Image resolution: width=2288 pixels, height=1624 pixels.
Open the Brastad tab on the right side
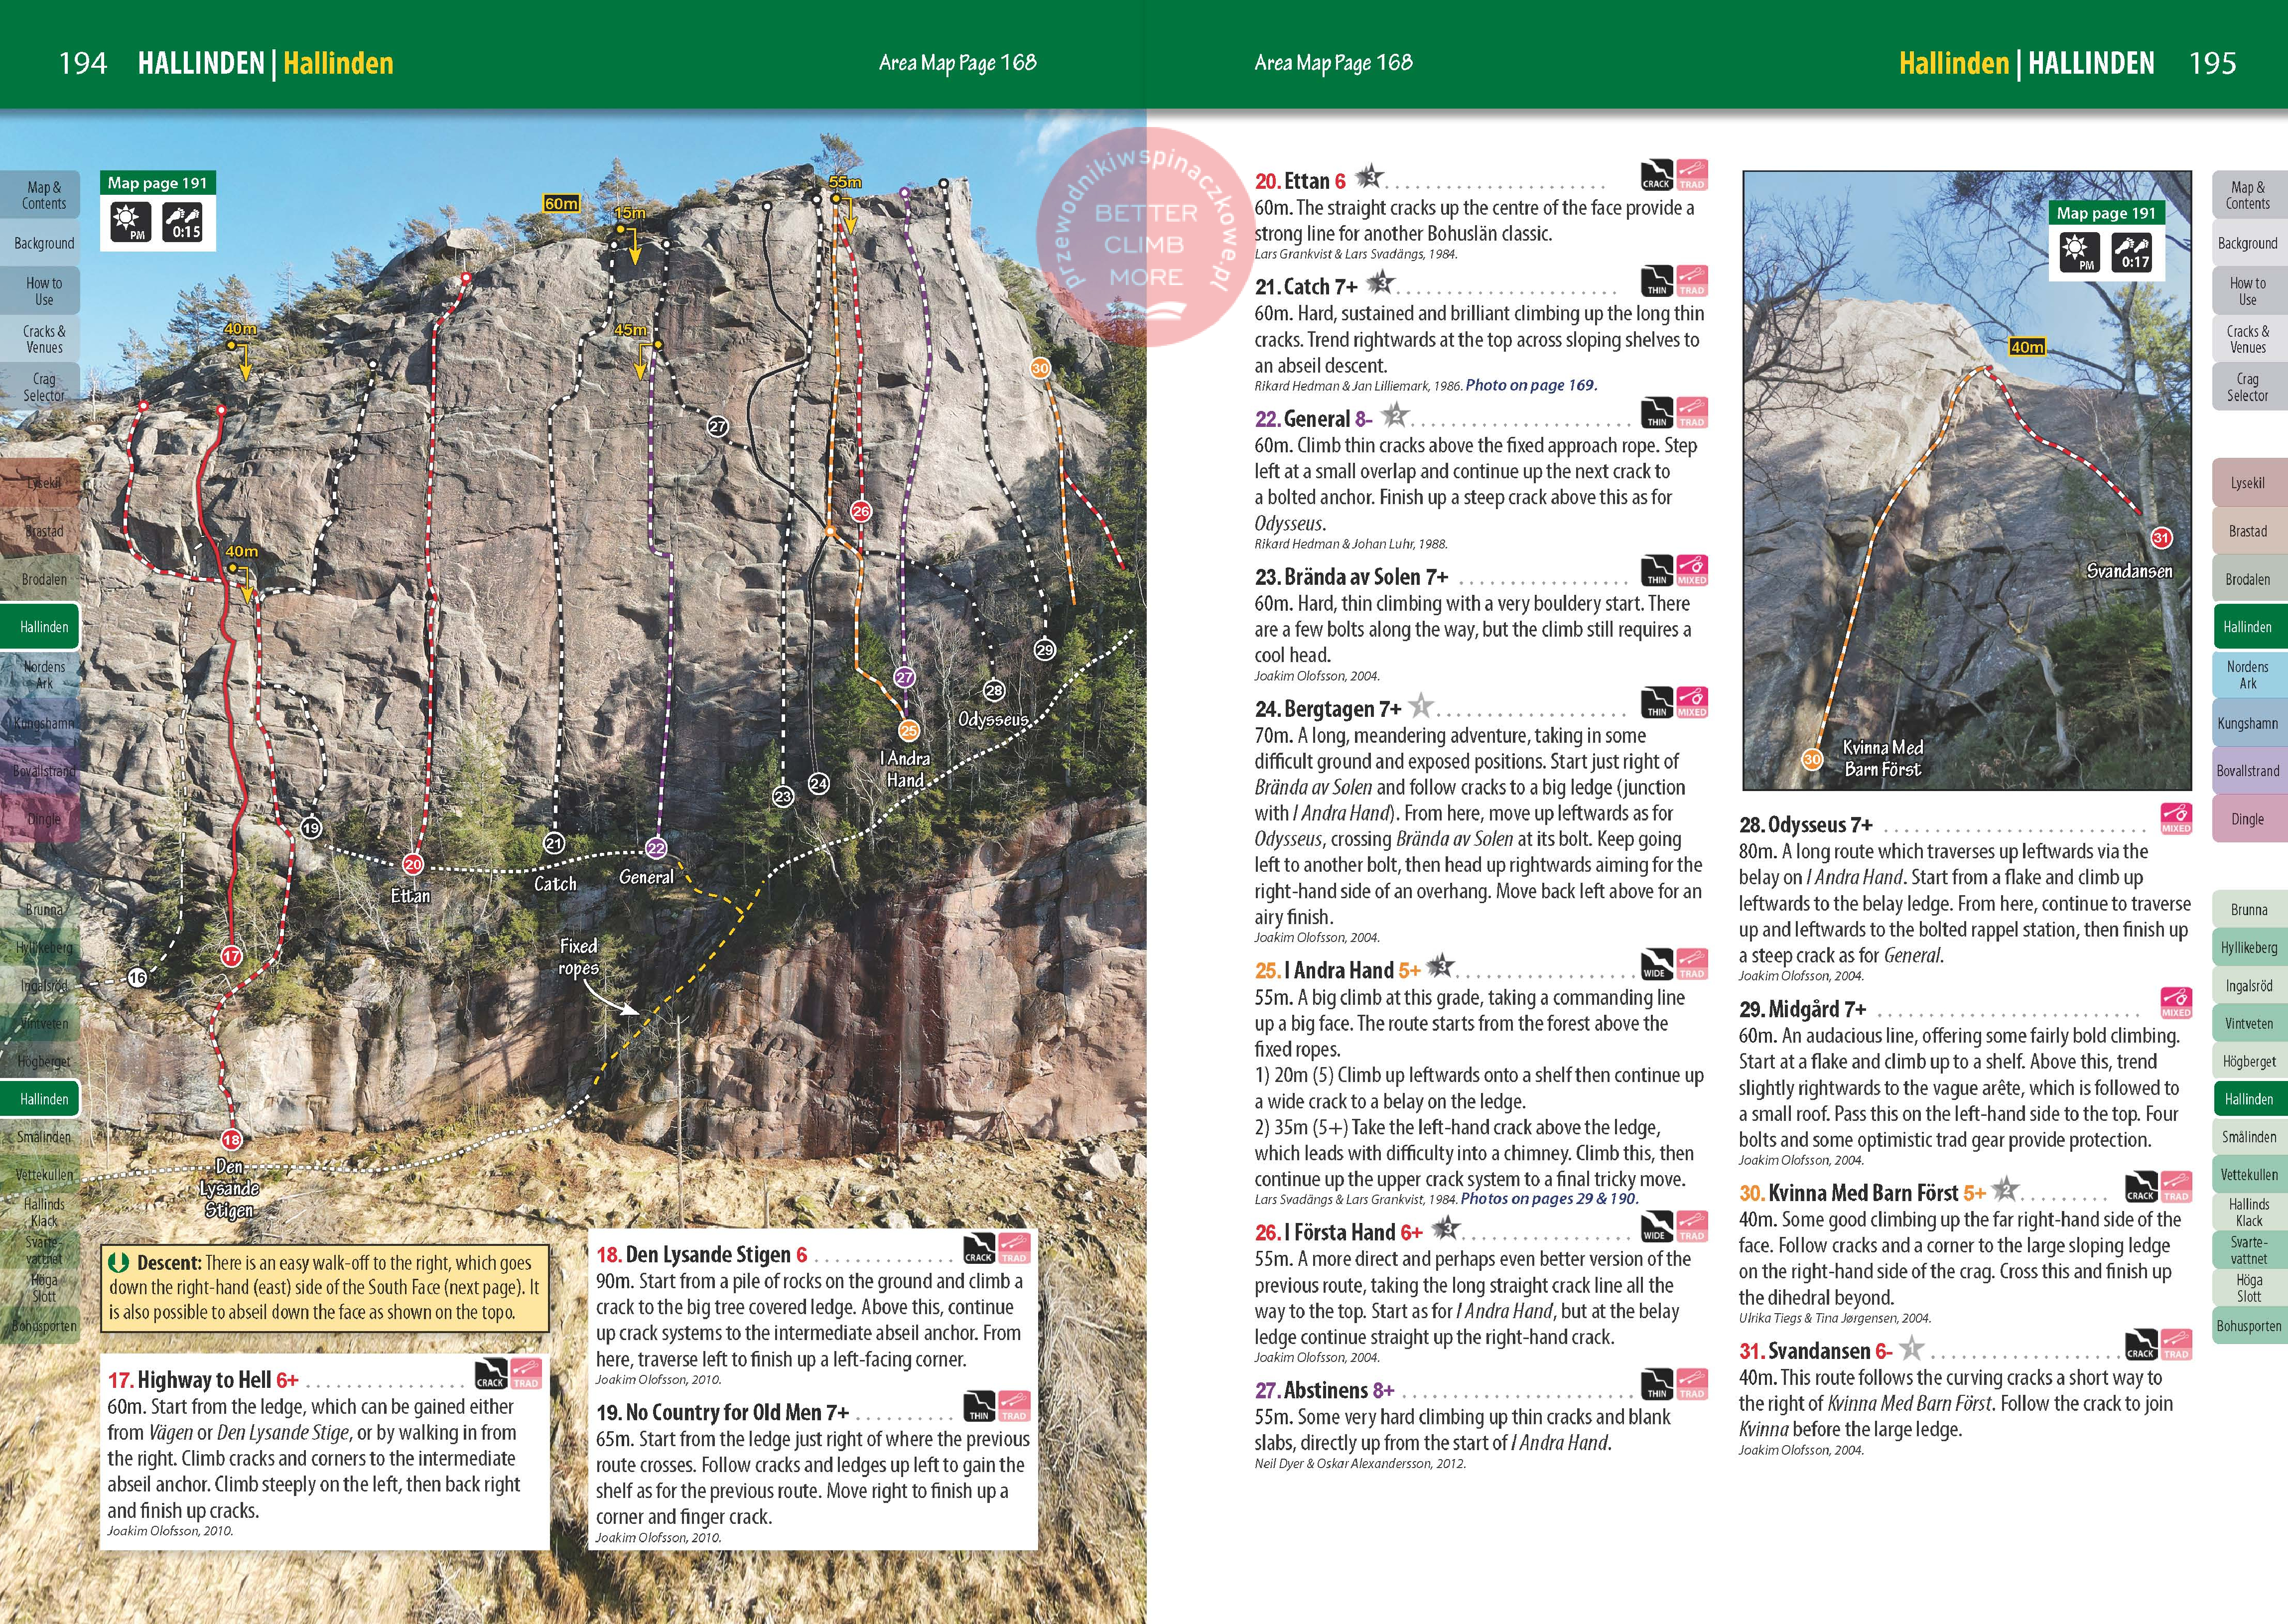[2247, 531]
